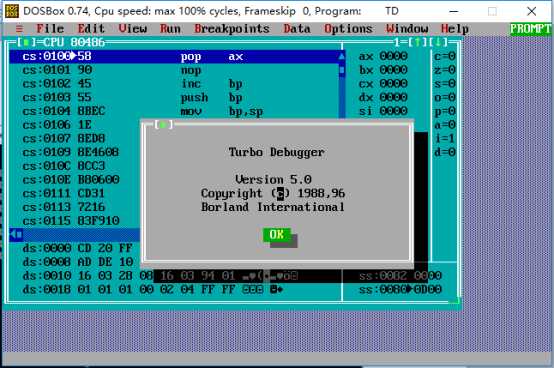Select the cs:0101 nop instruction line
554x368 pixels.
click(x=173, y=70)
